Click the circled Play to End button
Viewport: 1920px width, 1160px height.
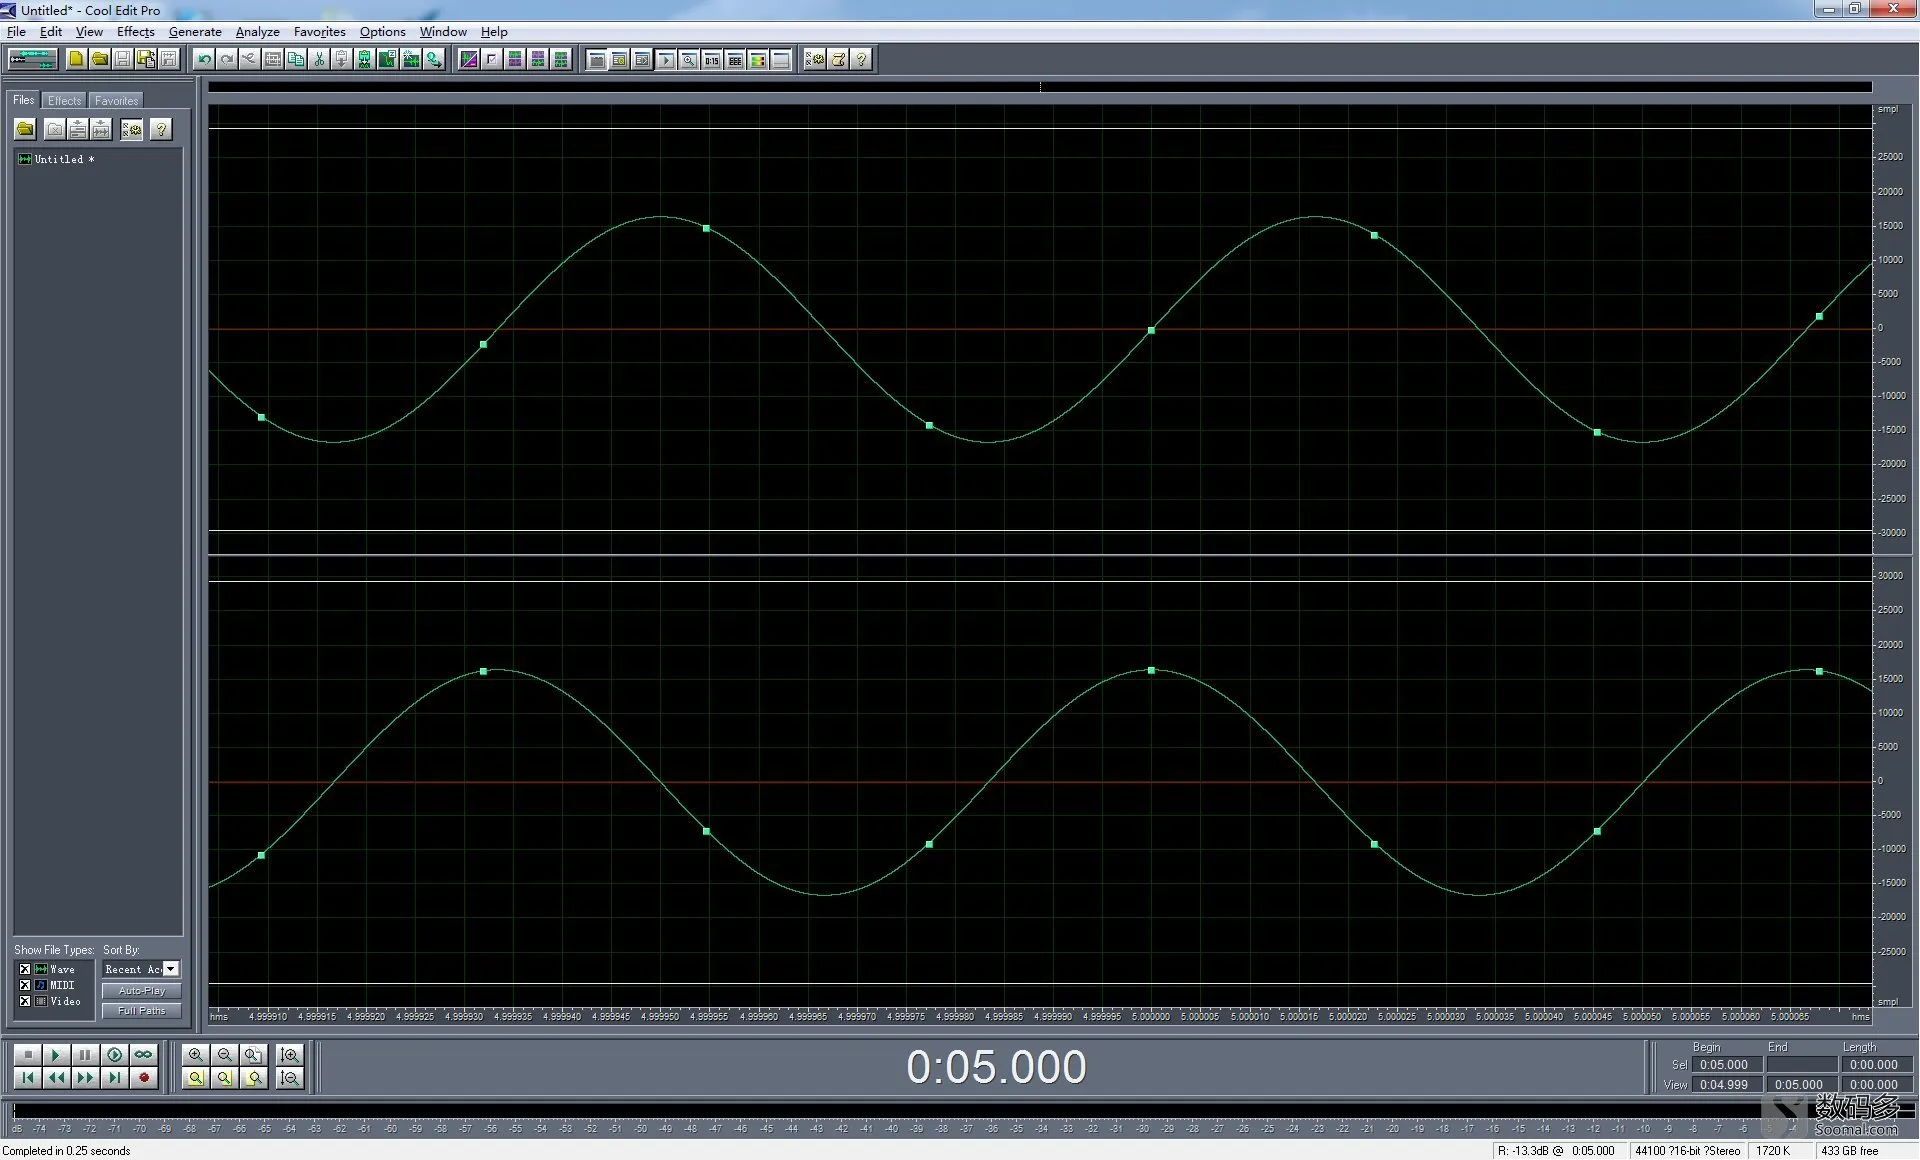click(114, 1055)
